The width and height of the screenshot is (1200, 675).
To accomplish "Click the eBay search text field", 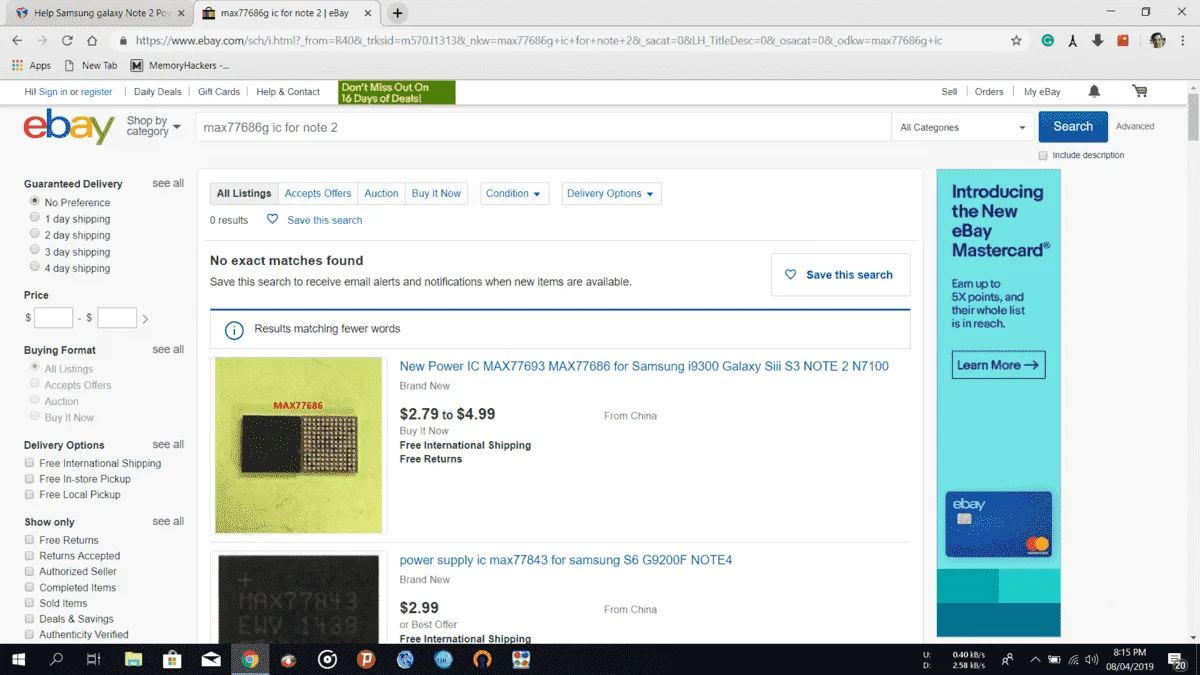I will 544,127.
